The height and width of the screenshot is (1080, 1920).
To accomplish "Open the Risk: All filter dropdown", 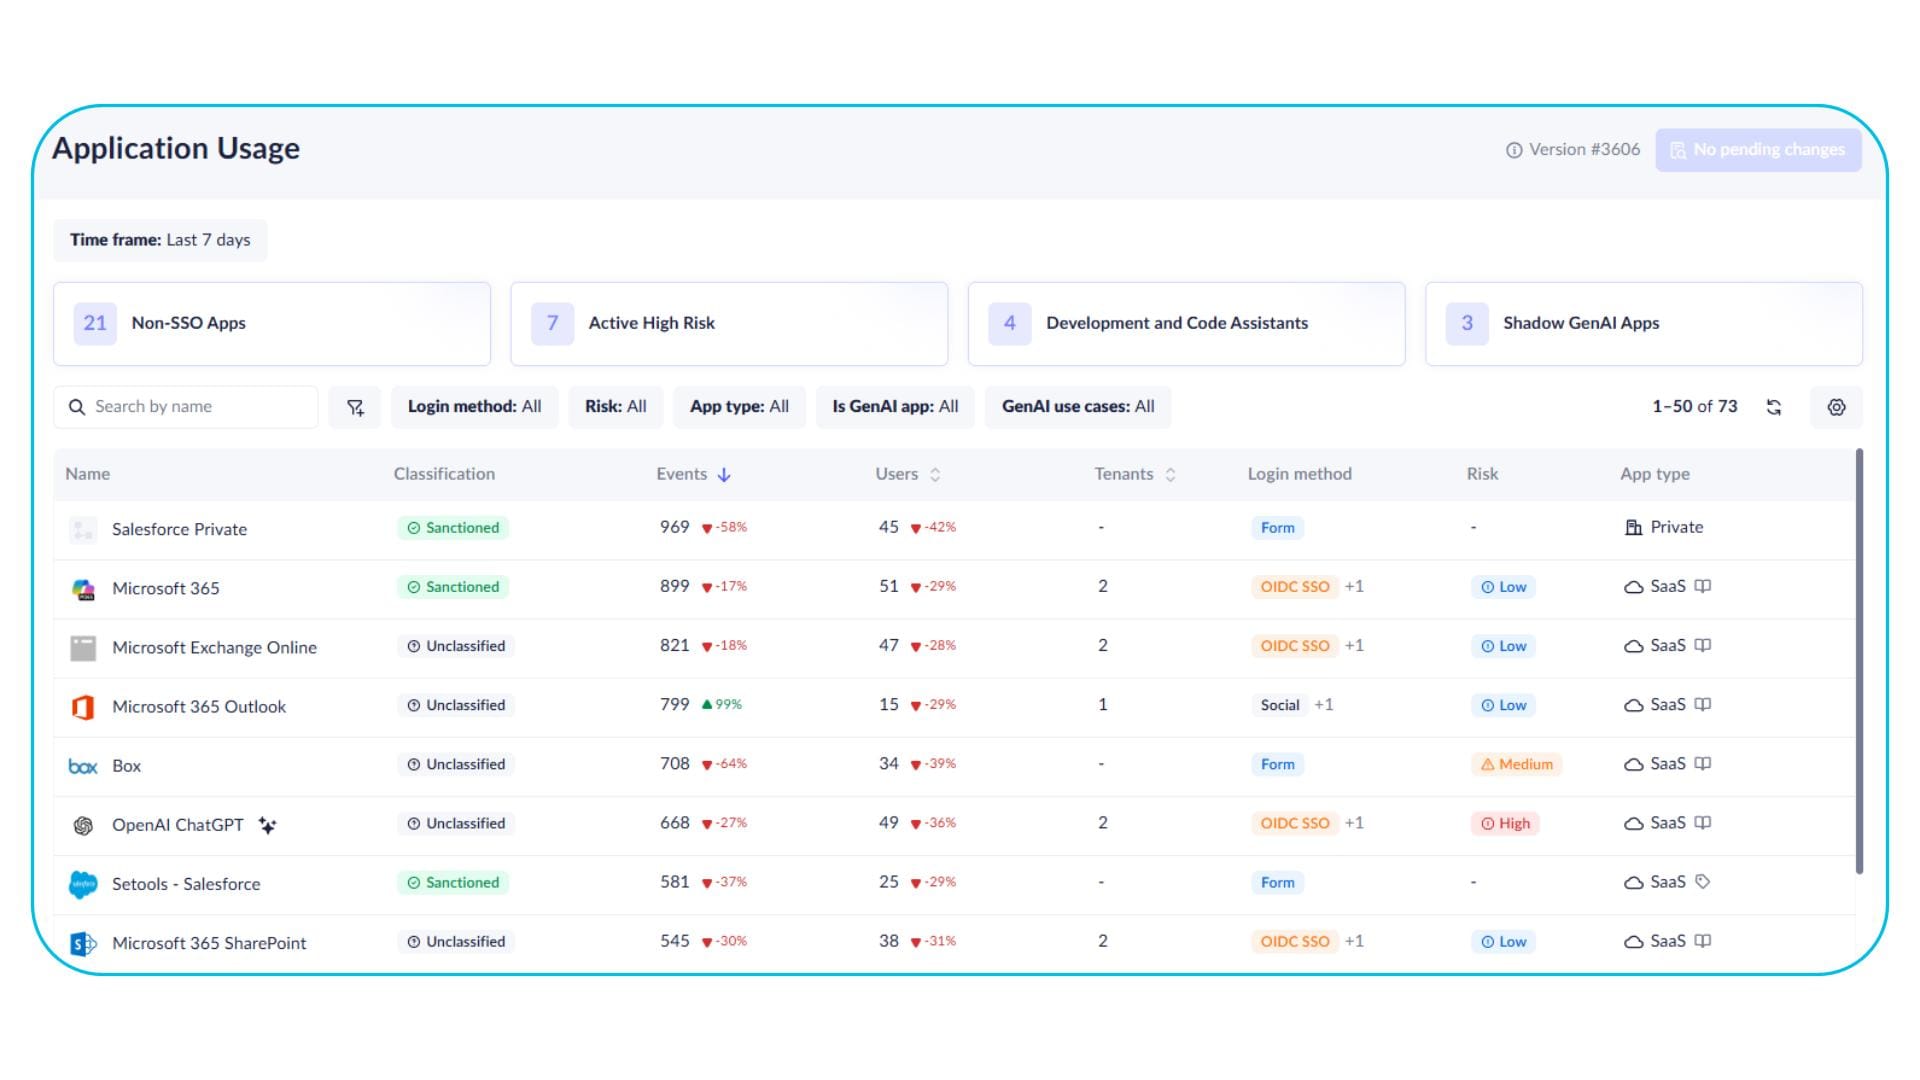I will pyautogui.click(x=615, y=407).
